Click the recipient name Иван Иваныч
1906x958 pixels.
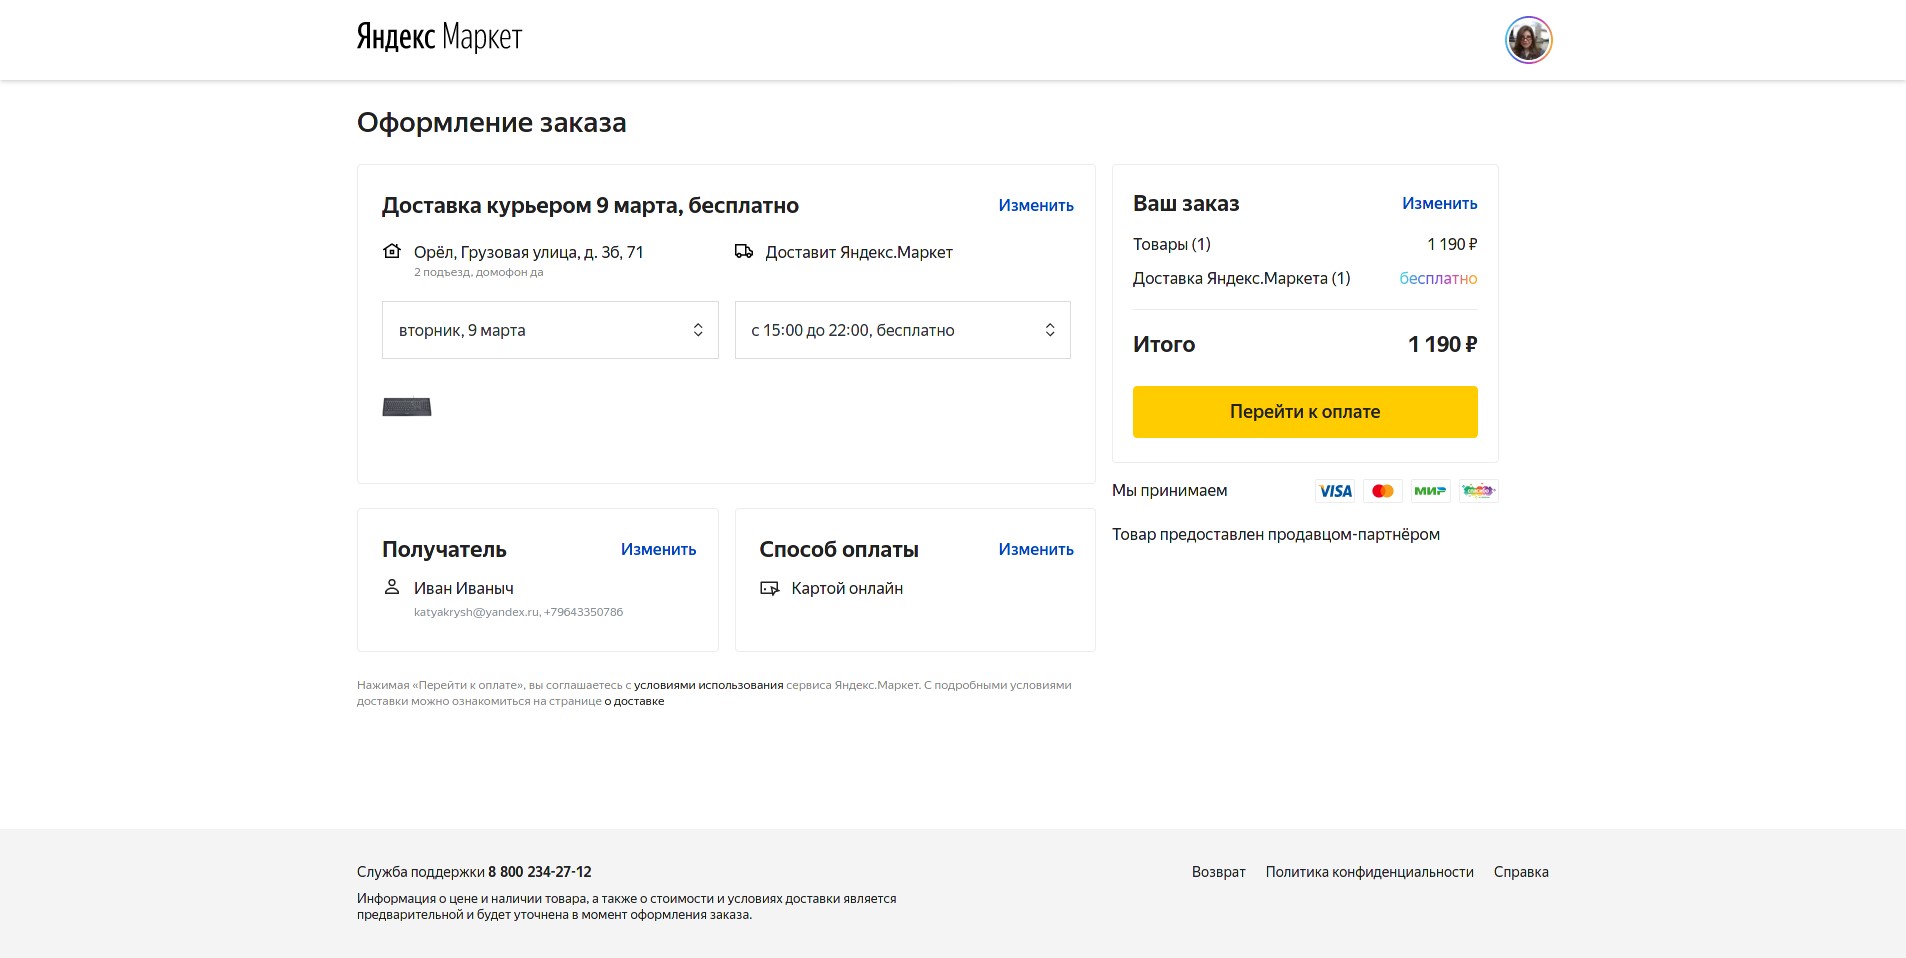(x=464, y=588)
